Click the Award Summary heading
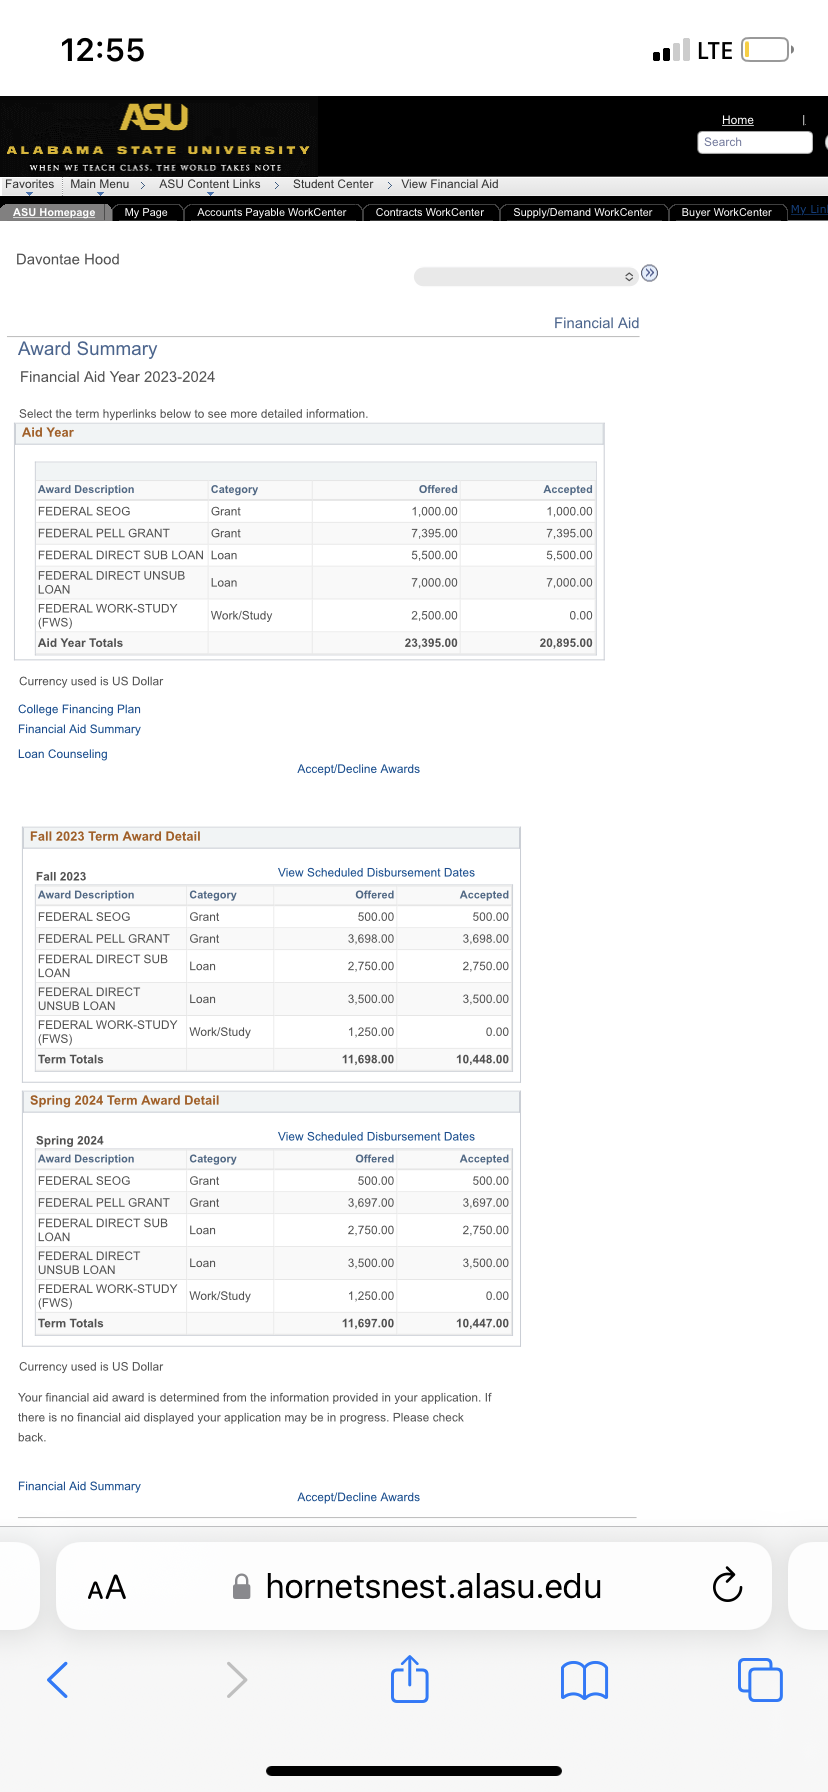This screenshot has height=1792, width=828. [x=88, y=349]
